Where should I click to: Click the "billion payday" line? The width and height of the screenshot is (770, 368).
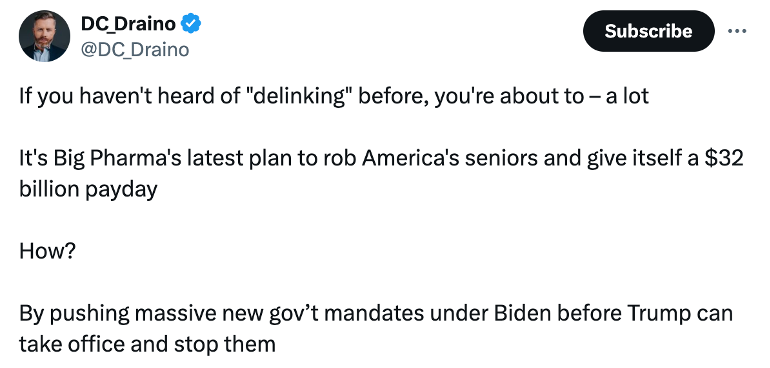pos(88,190)
